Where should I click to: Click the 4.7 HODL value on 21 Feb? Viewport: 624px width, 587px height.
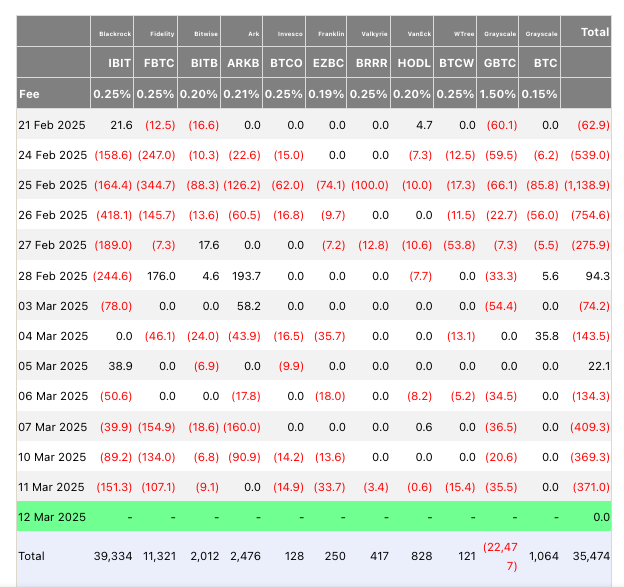(x=424, y=125)
